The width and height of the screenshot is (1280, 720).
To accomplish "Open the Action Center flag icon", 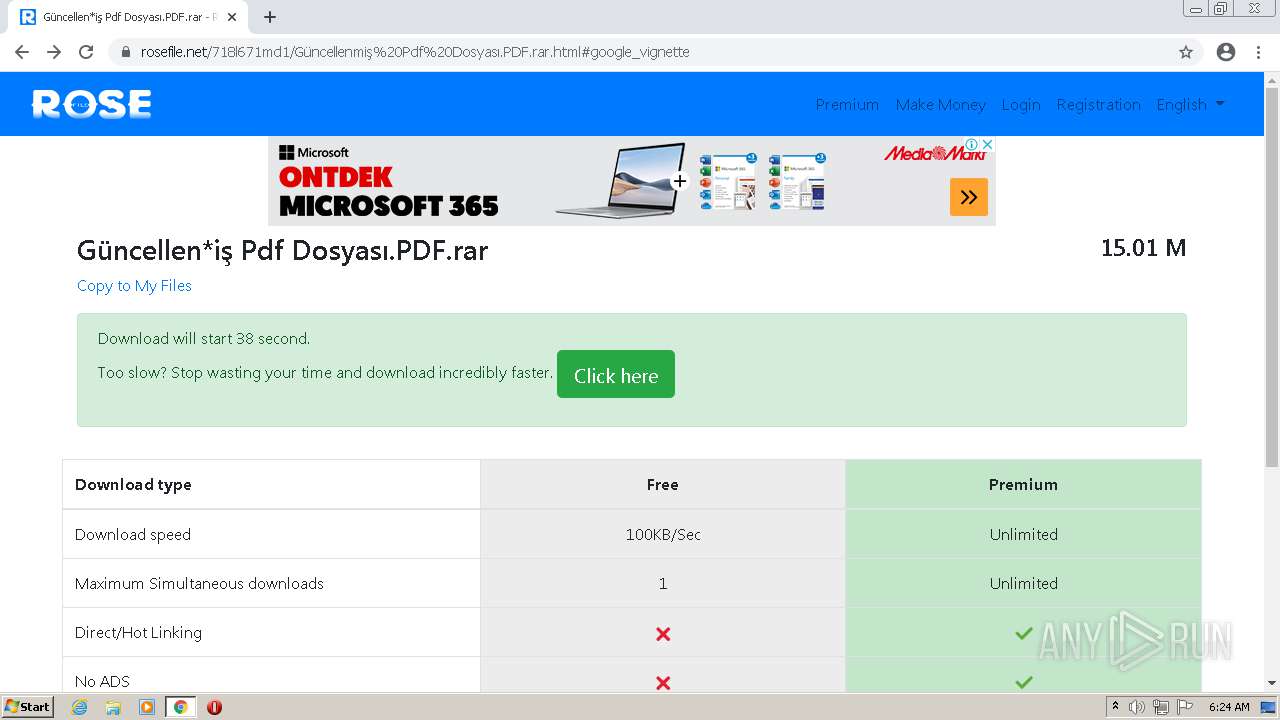I will [1185, 707].
